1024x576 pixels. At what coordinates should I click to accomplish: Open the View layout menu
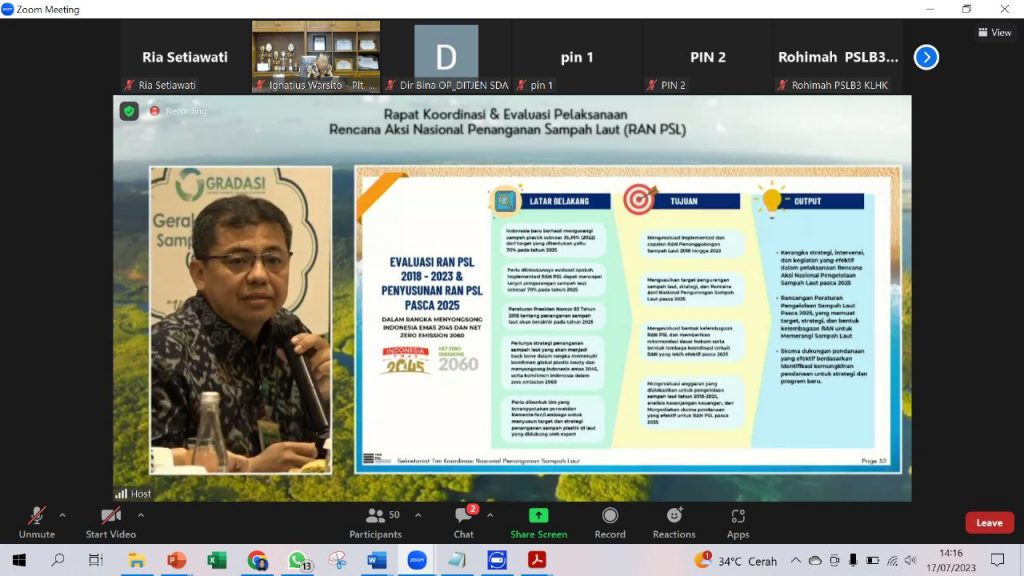tap(995, 33)
